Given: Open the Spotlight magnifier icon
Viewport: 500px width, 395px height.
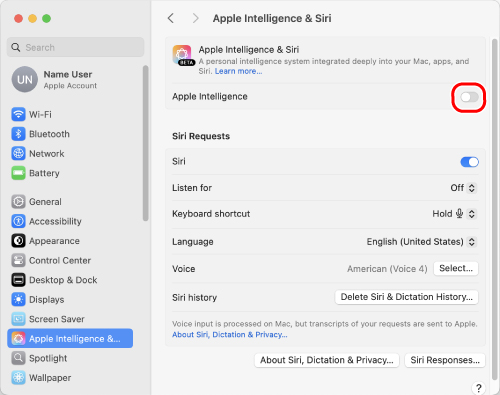Looking at the screenshot, I should 18,358.
